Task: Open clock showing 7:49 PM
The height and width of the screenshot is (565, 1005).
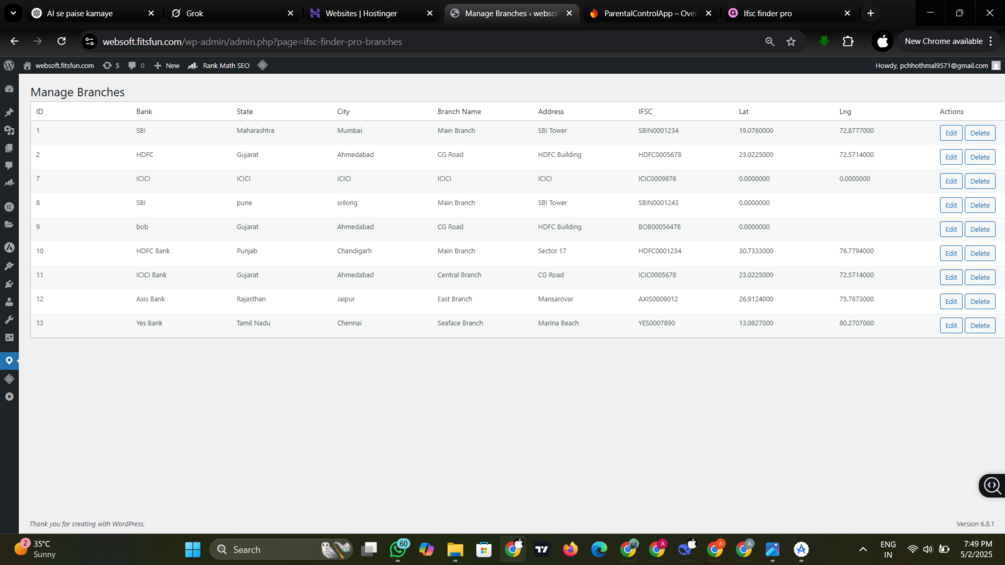Action: [977, 549]
